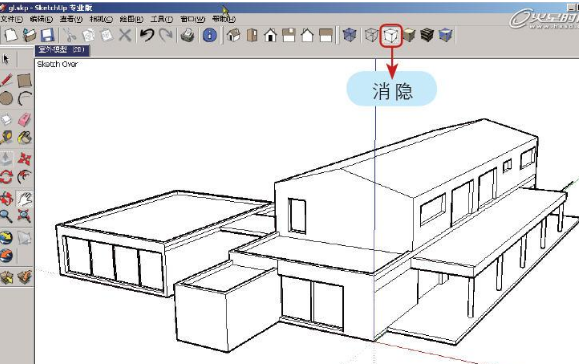Enable Shaded with Textures style
Viewport: 579px width, 364px height.
pyautogui.click(x=427, y=35)
